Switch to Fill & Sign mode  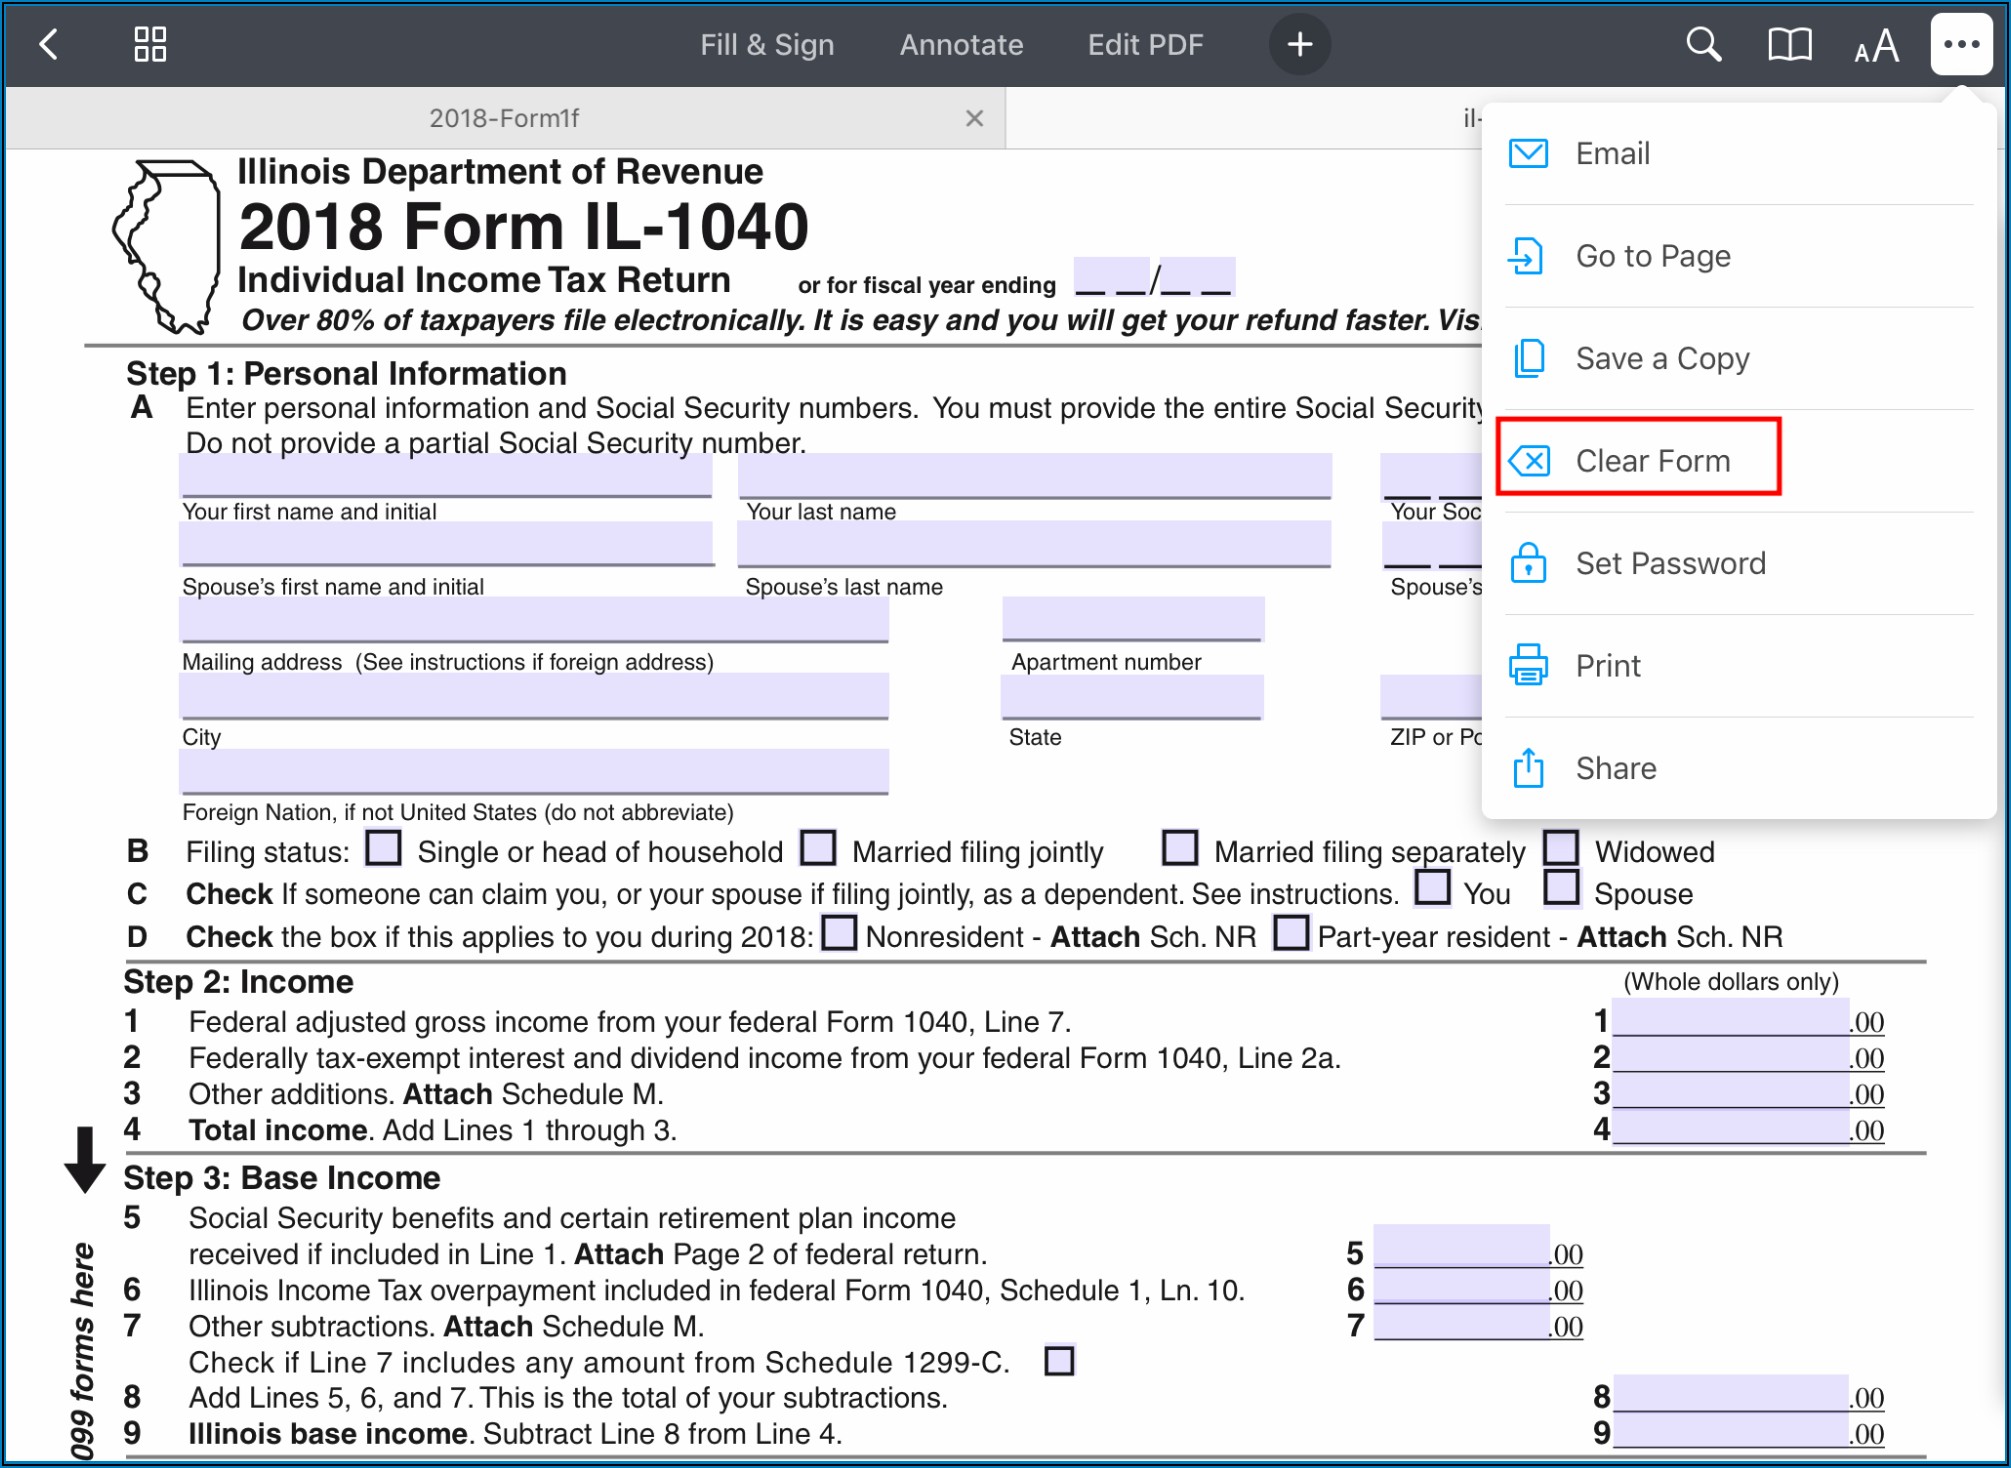pos(766,44)
